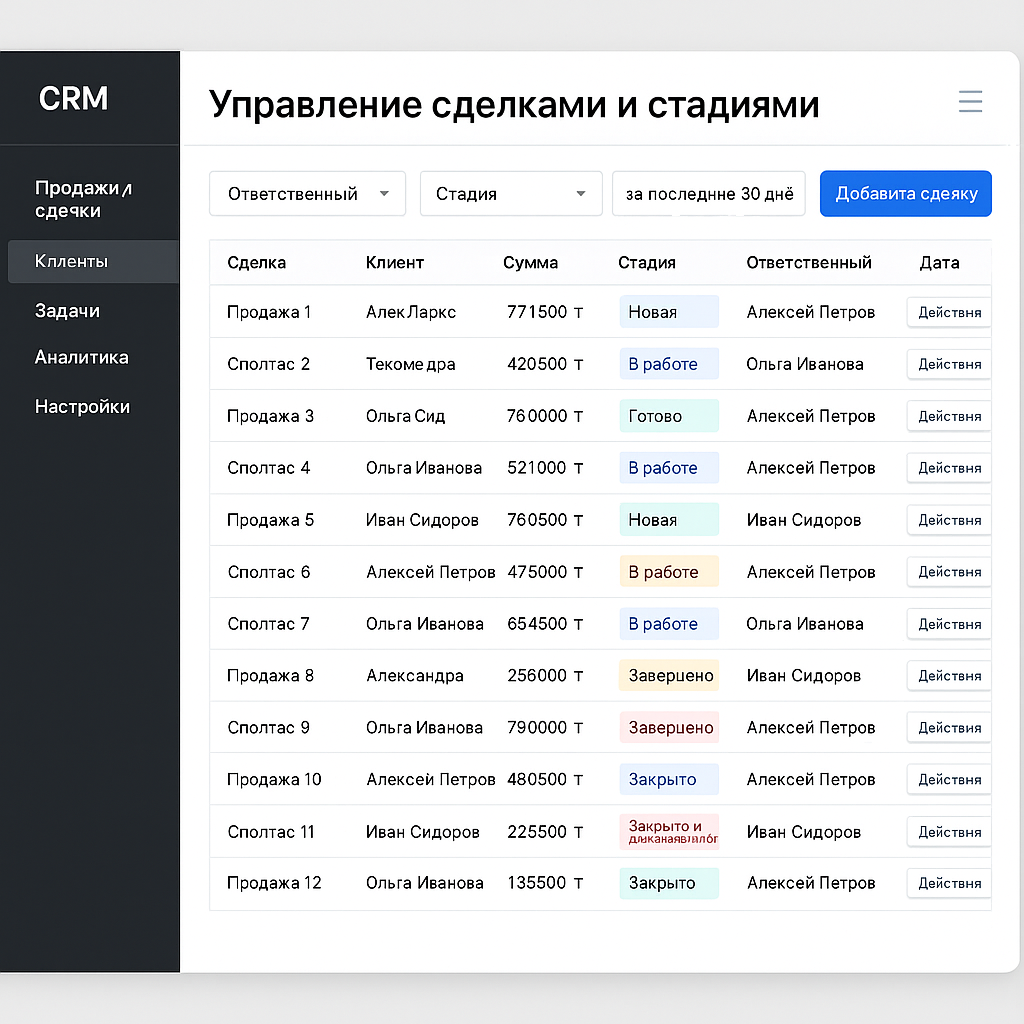Click the period filter field for last 30 days
Viewport: 1024px width, 1024px height.
tap(709, 193)
